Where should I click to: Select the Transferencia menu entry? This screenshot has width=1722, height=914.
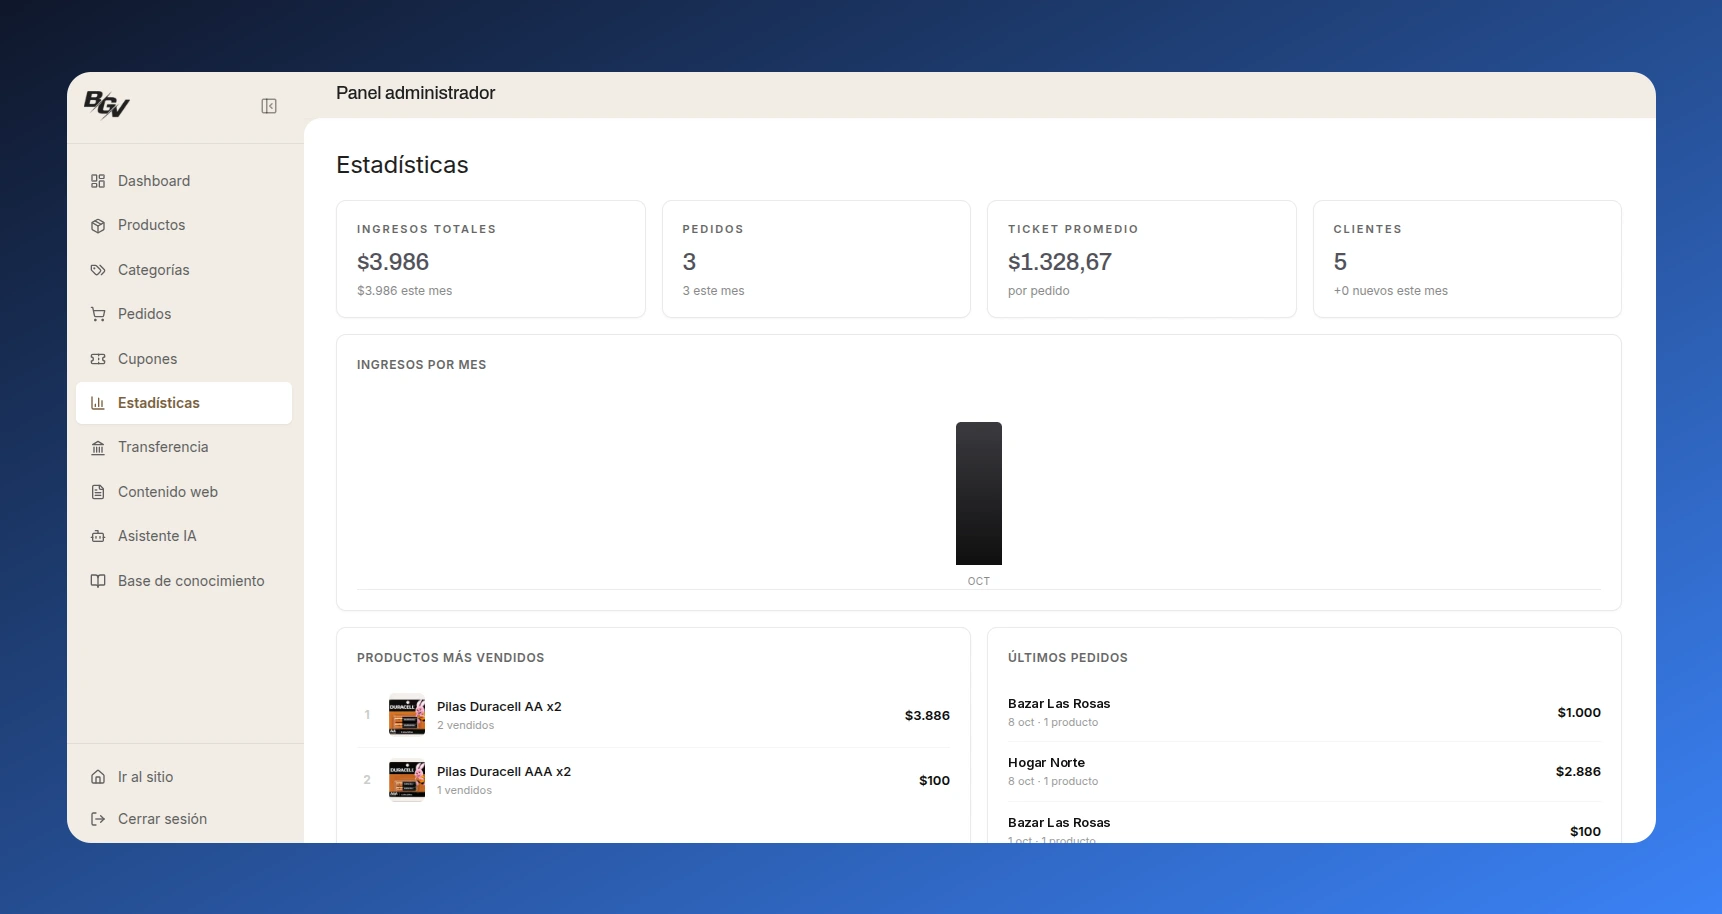[184, 447]
